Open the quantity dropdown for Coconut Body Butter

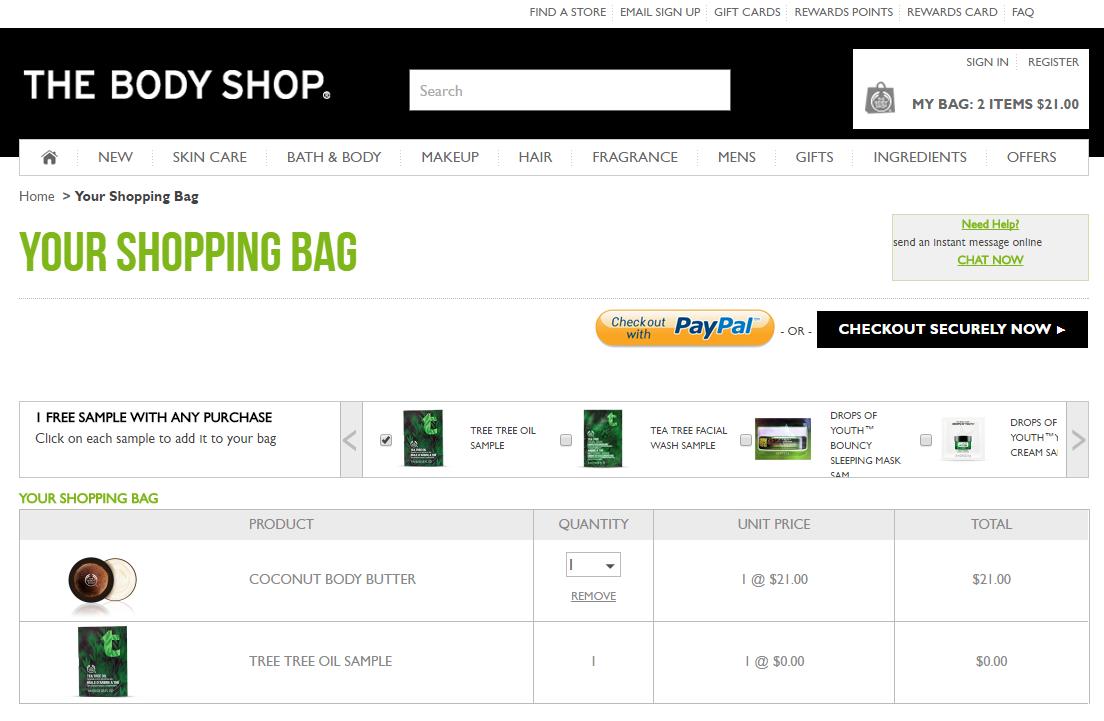click(592, 563)
